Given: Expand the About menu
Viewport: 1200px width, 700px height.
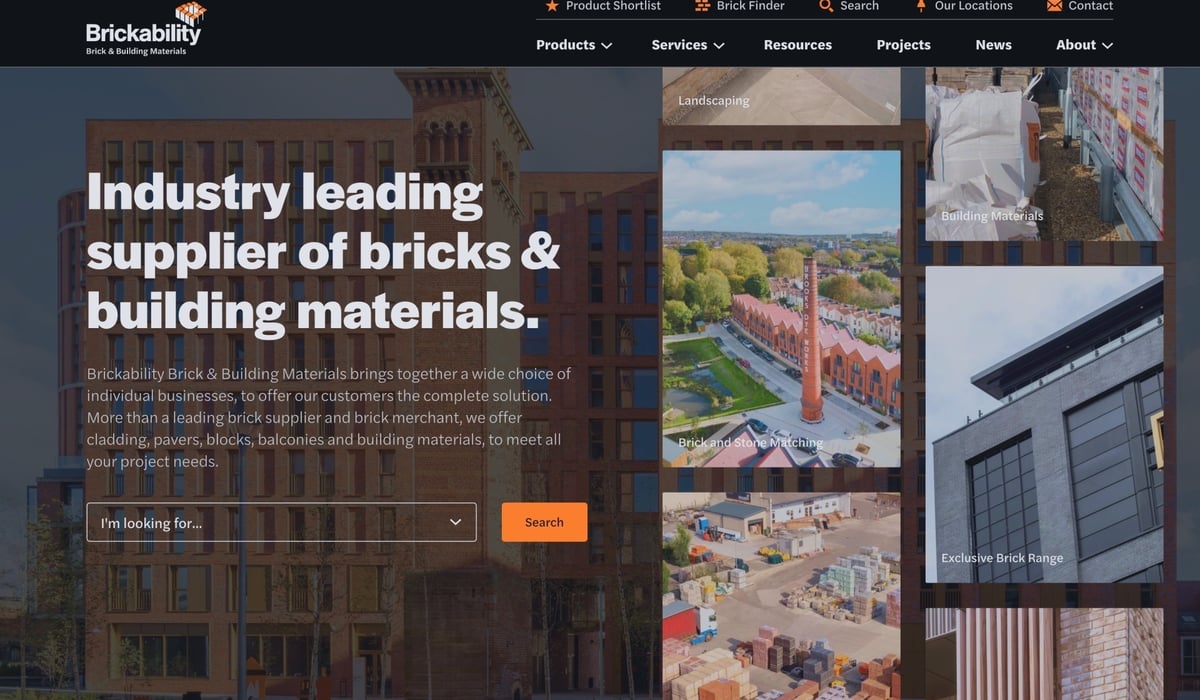Looking at the screenshot, I should (x=1084, y=45).
